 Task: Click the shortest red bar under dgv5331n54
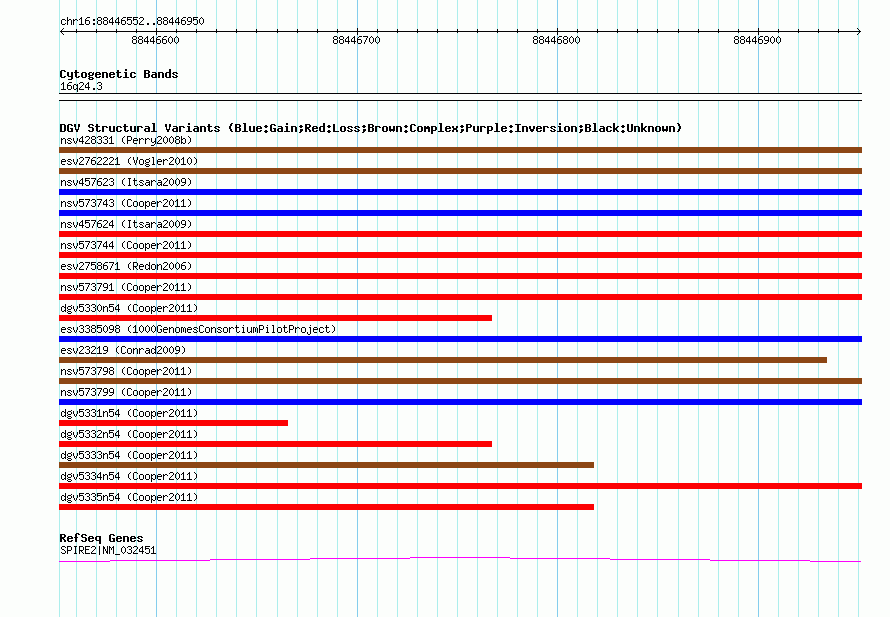pyautogui.click(x=173, y=423)
